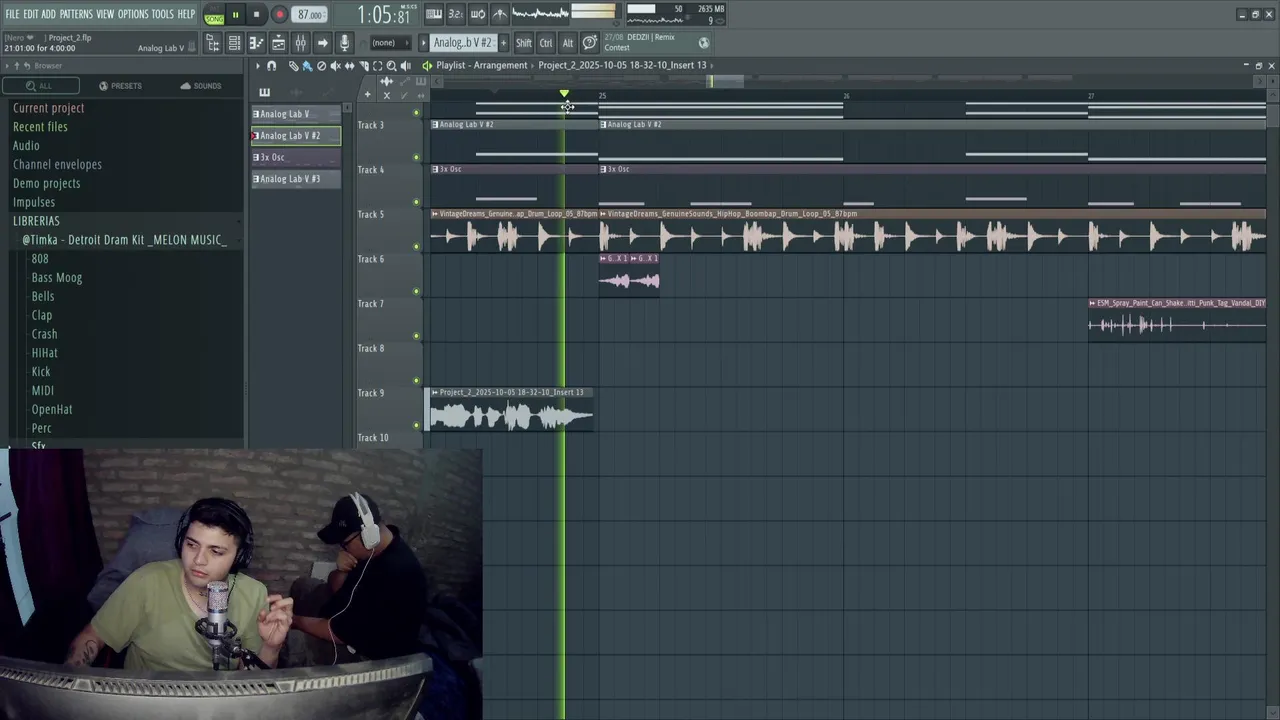
Task: Open the playlist options arrow menu
Action: (x=258, y=66)
